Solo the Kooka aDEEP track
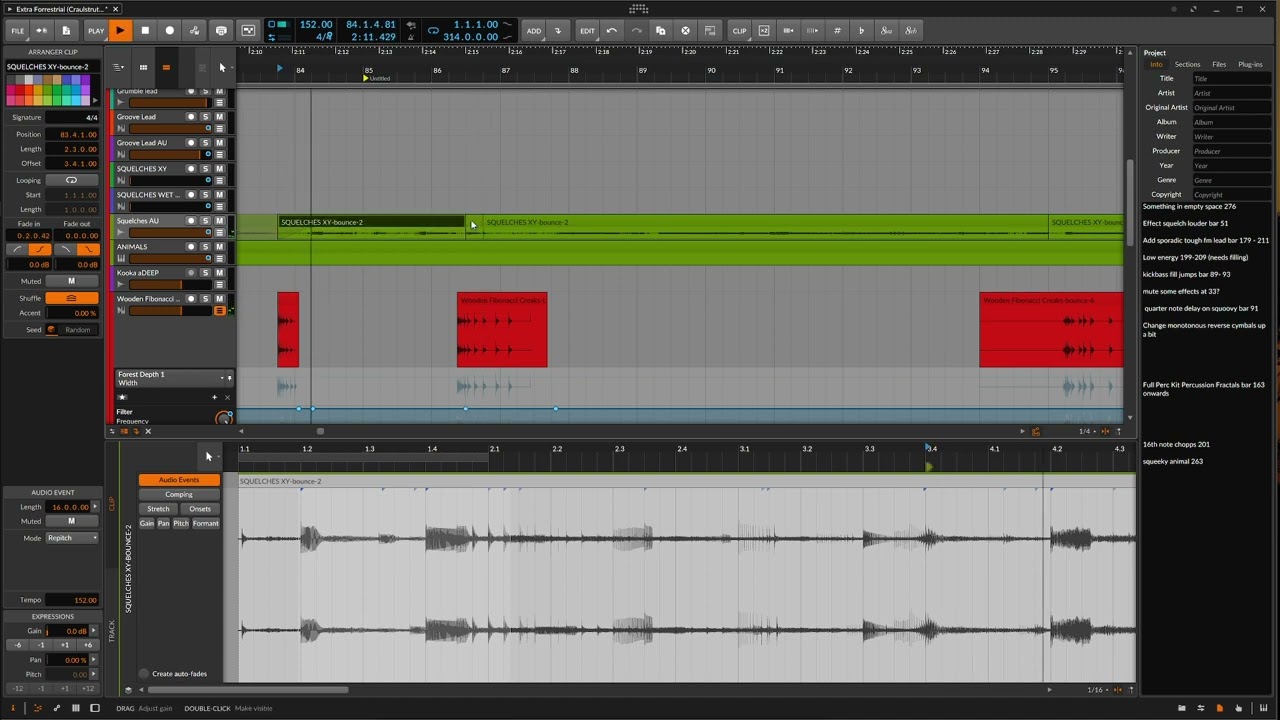 point(205,273)
